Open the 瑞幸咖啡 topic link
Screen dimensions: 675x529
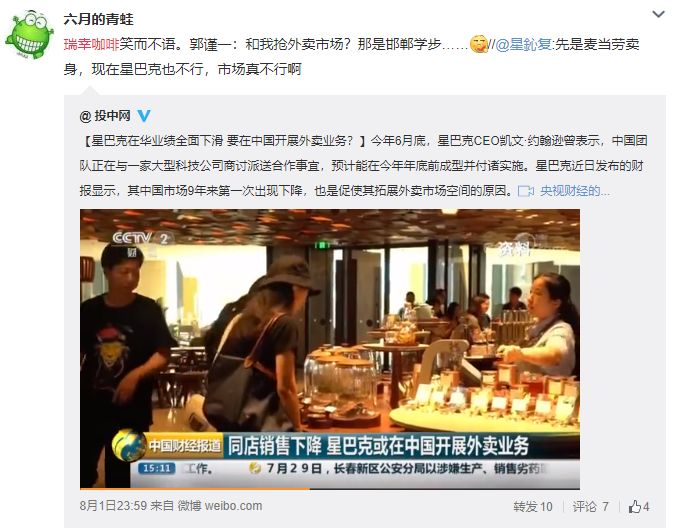91,44
